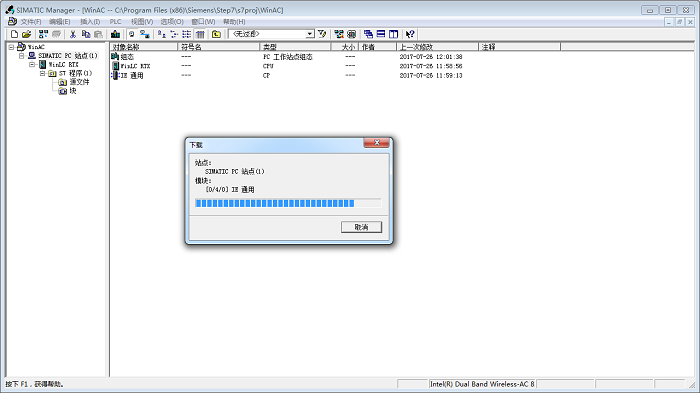
Task: Open the 文件(F) menu
Action: tap(31, 21)
